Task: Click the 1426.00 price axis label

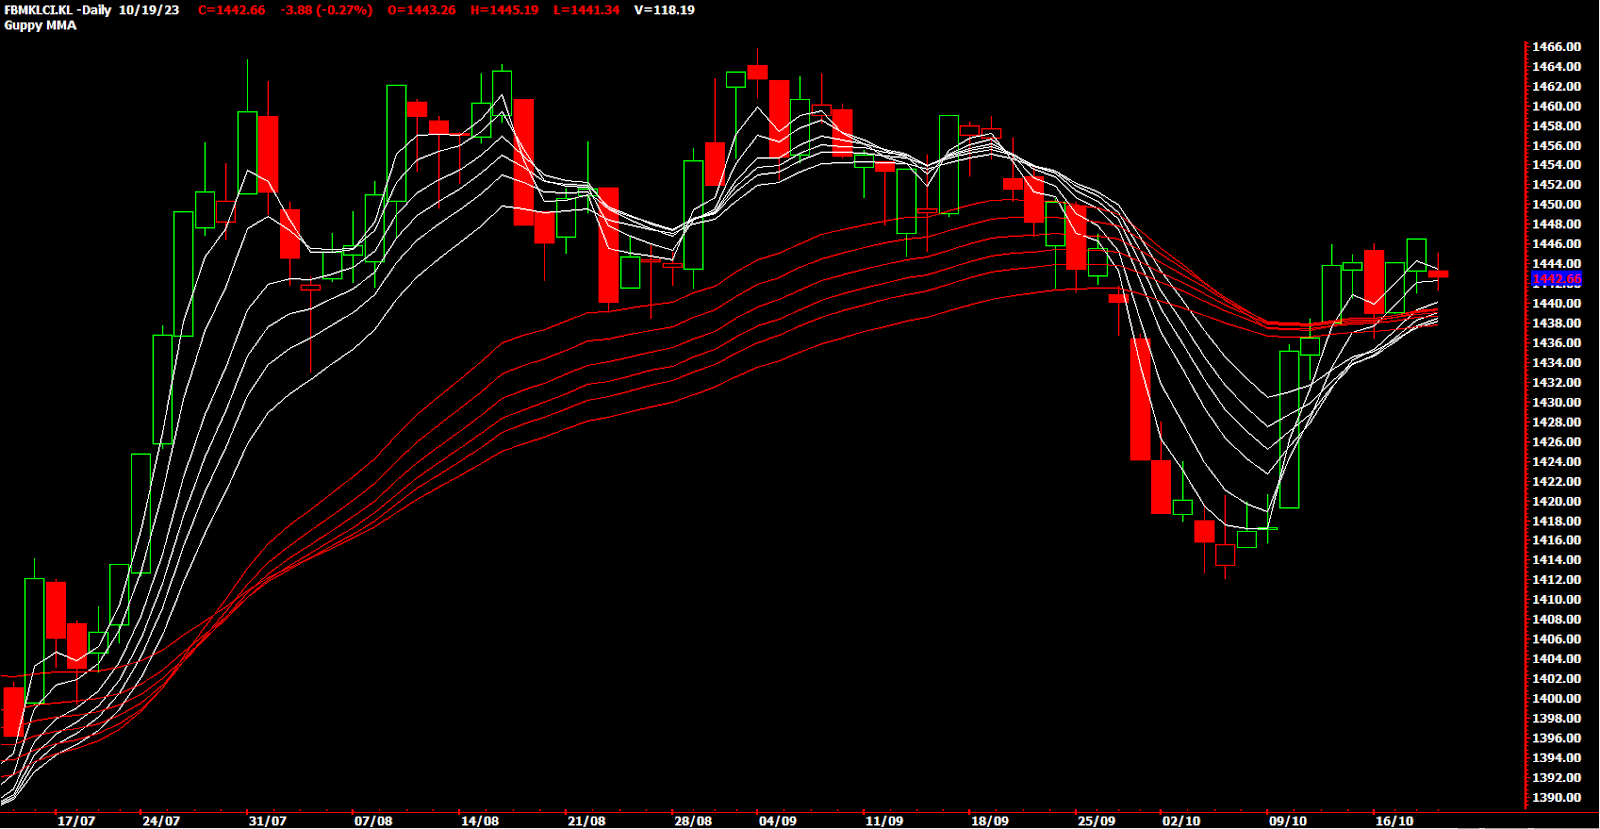Action: (1556, 442)
